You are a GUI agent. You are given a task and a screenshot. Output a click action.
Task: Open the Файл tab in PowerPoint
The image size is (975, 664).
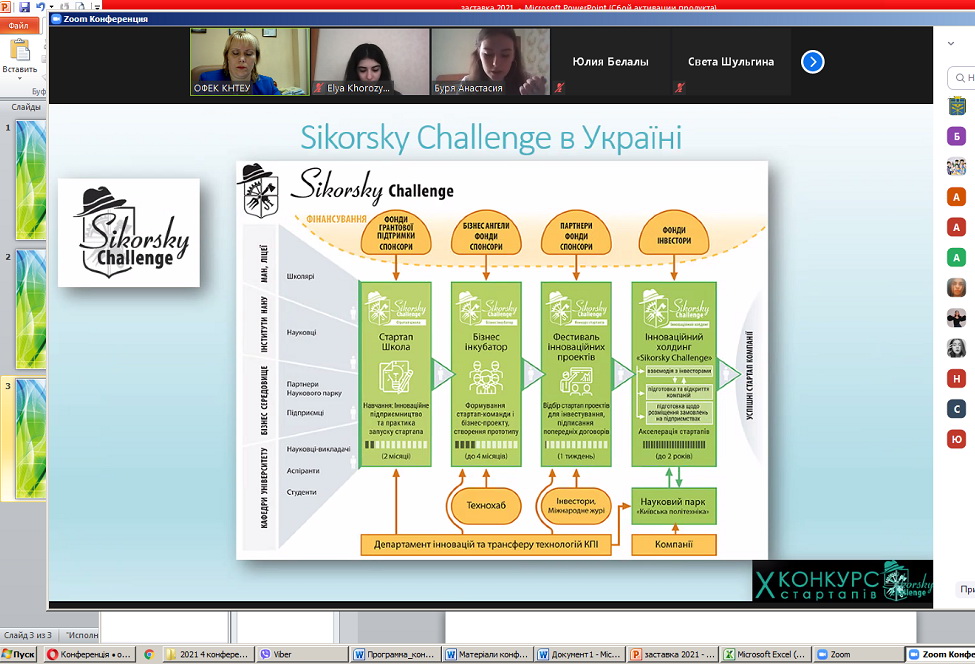point(19,25)
